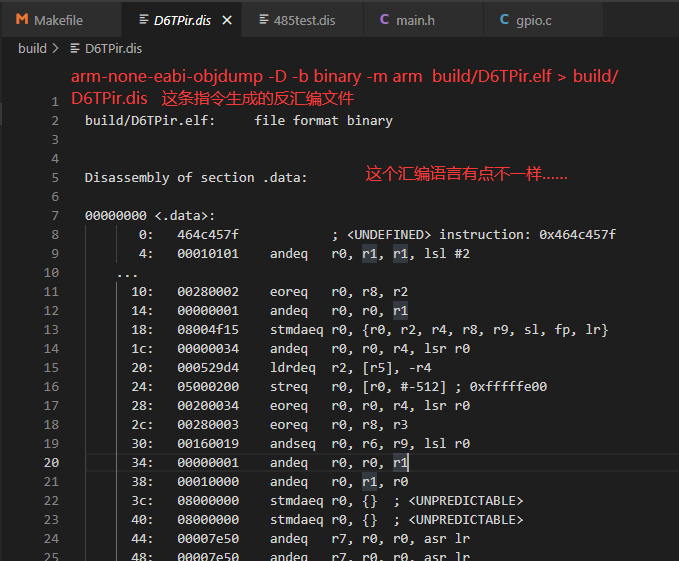
Task: Click hex value 00007e50 at address 44
Action: 208,539
